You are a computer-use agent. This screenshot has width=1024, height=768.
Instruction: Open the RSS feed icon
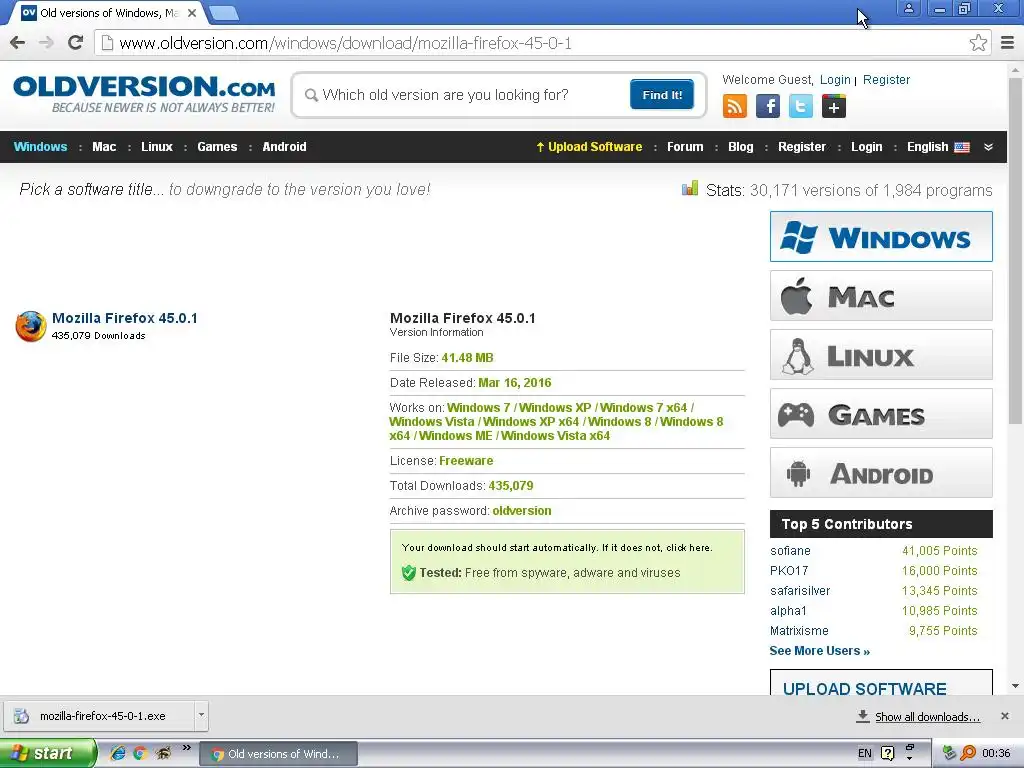click(735, 106)
